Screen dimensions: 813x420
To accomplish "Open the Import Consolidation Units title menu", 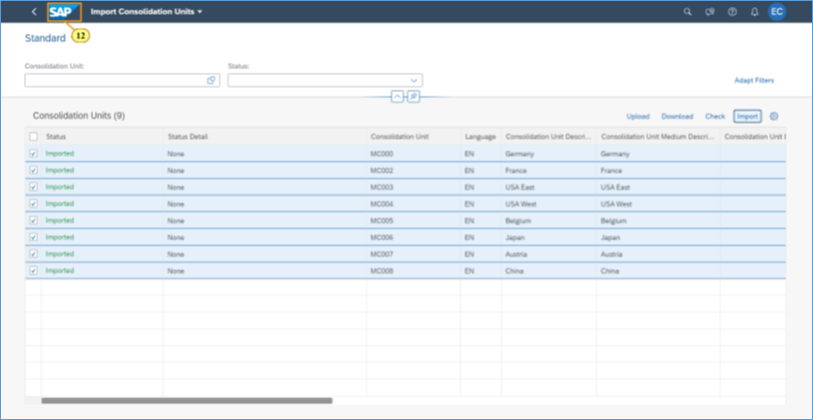I will point(146,12).
